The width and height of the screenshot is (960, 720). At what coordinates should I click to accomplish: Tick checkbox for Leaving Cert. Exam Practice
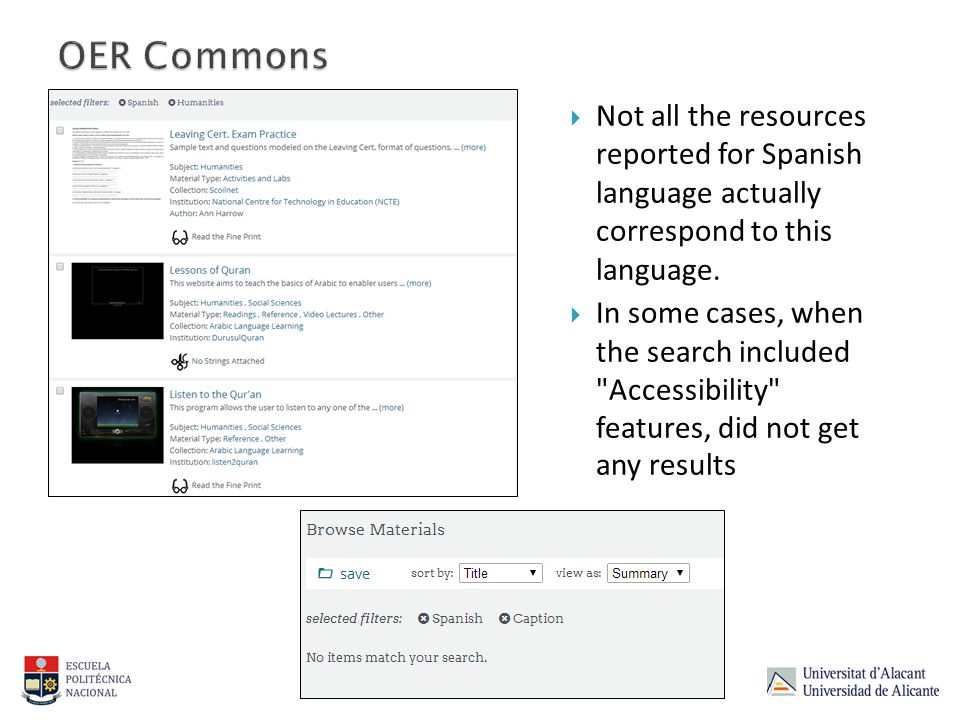[60, 130]
